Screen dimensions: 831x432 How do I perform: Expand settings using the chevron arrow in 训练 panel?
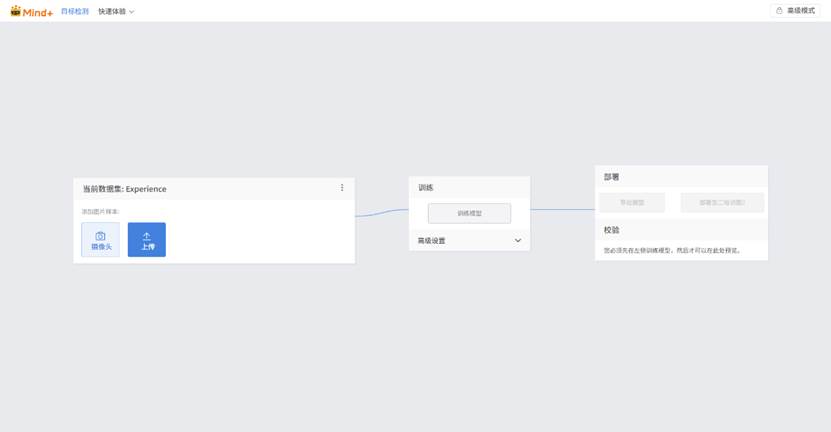tap(518, 241)
